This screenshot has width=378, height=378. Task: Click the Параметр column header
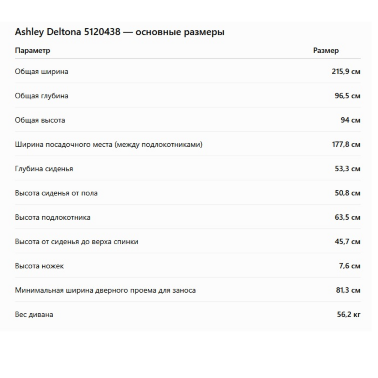coord(32,51)
